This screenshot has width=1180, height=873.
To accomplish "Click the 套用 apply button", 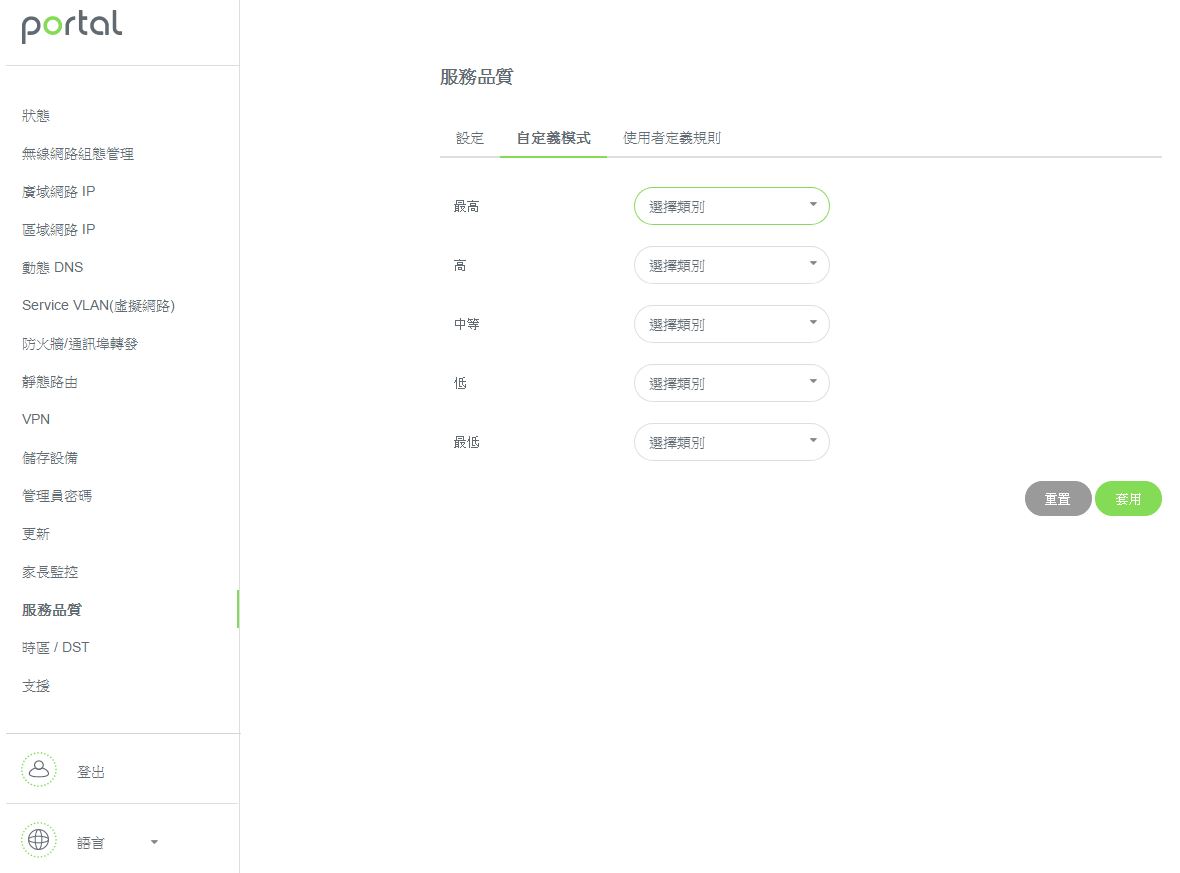I will click(1128, 498).
